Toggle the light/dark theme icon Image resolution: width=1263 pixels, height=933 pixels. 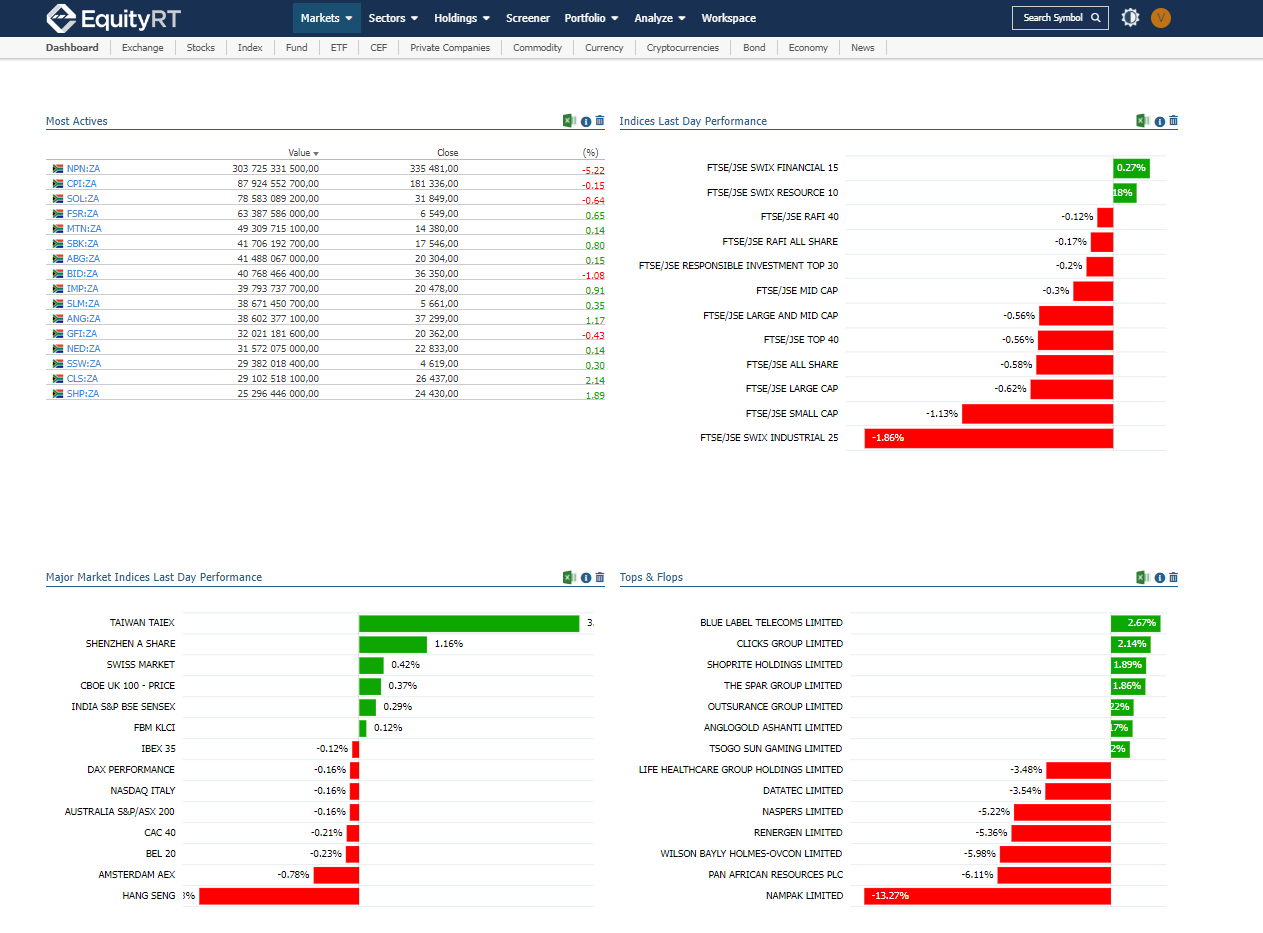(1130, 17)
